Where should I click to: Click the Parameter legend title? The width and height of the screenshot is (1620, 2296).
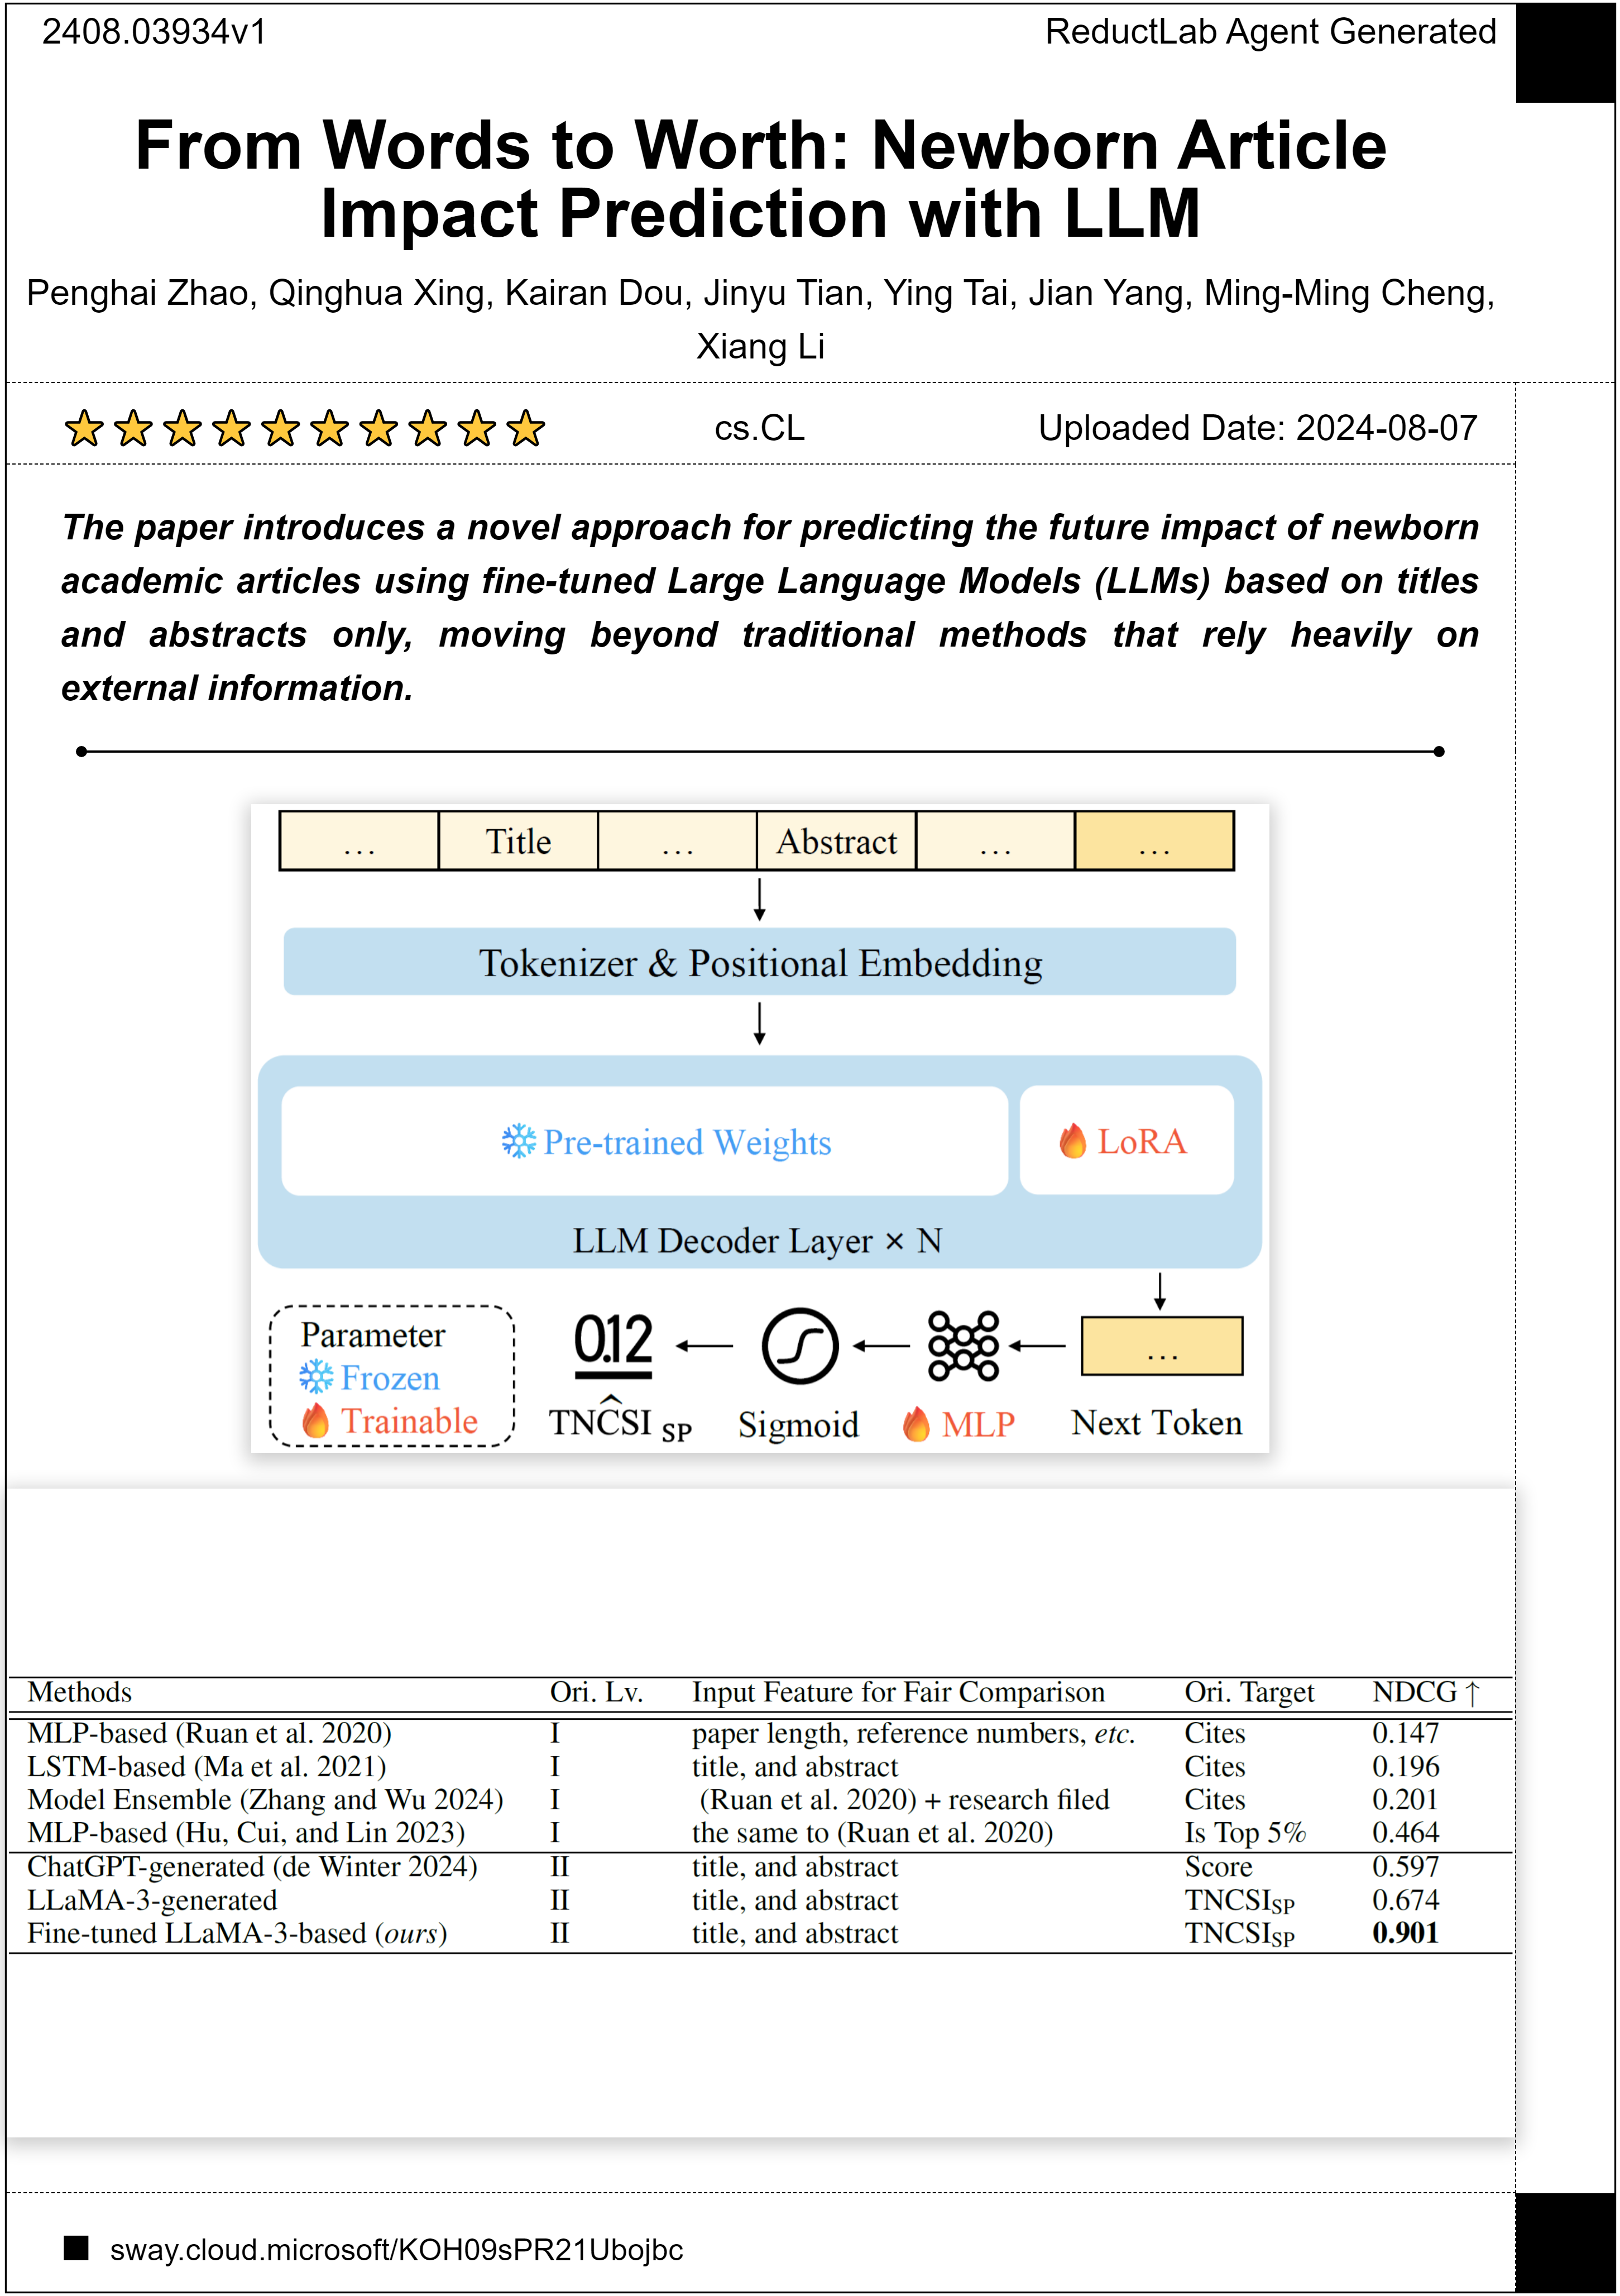[373, 1335]
